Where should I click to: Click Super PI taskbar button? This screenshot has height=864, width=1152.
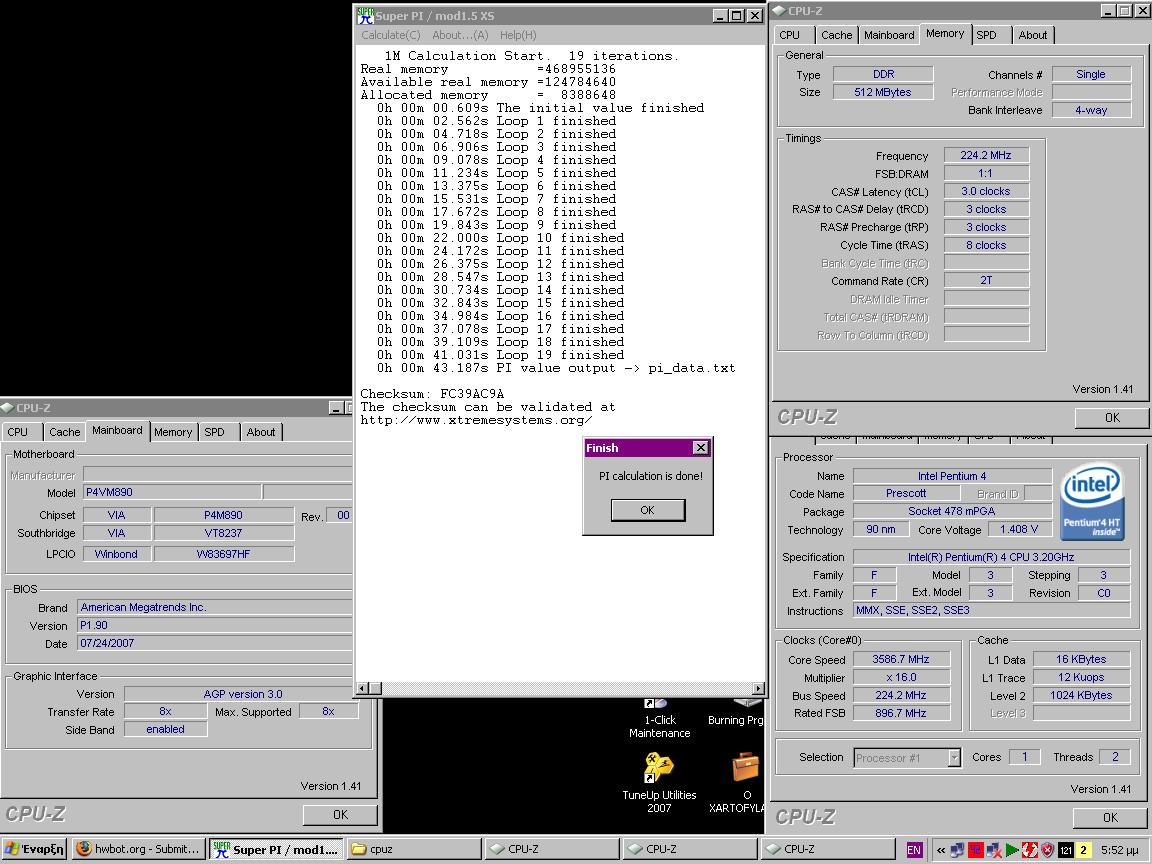tap(276, 849)
